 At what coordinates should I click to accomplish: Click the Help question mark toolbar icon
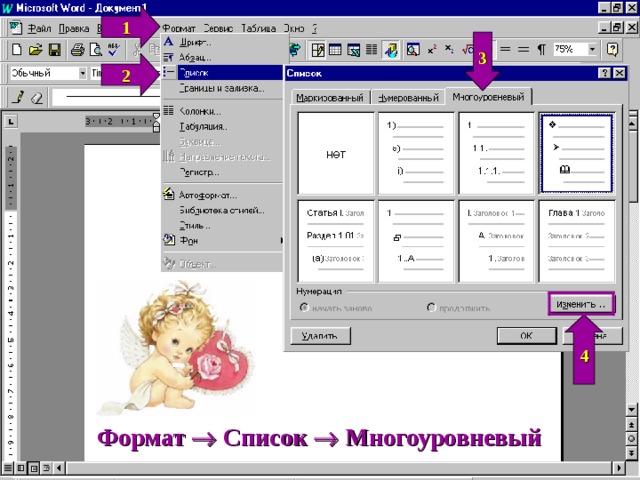(612, 50)
